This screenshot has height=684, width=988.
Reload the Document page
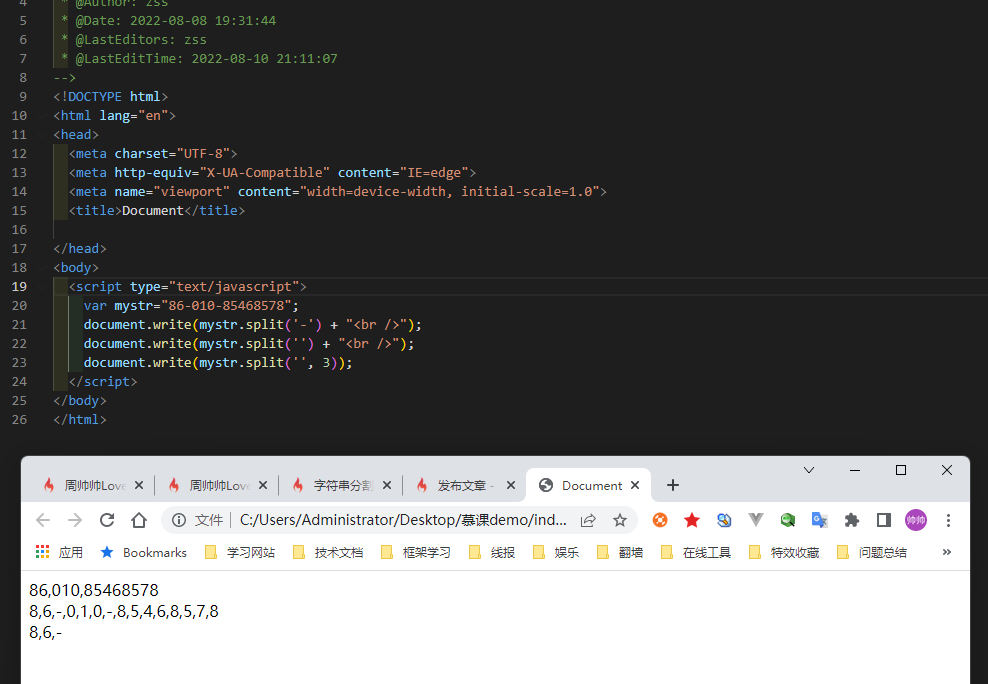pos(107,520)
